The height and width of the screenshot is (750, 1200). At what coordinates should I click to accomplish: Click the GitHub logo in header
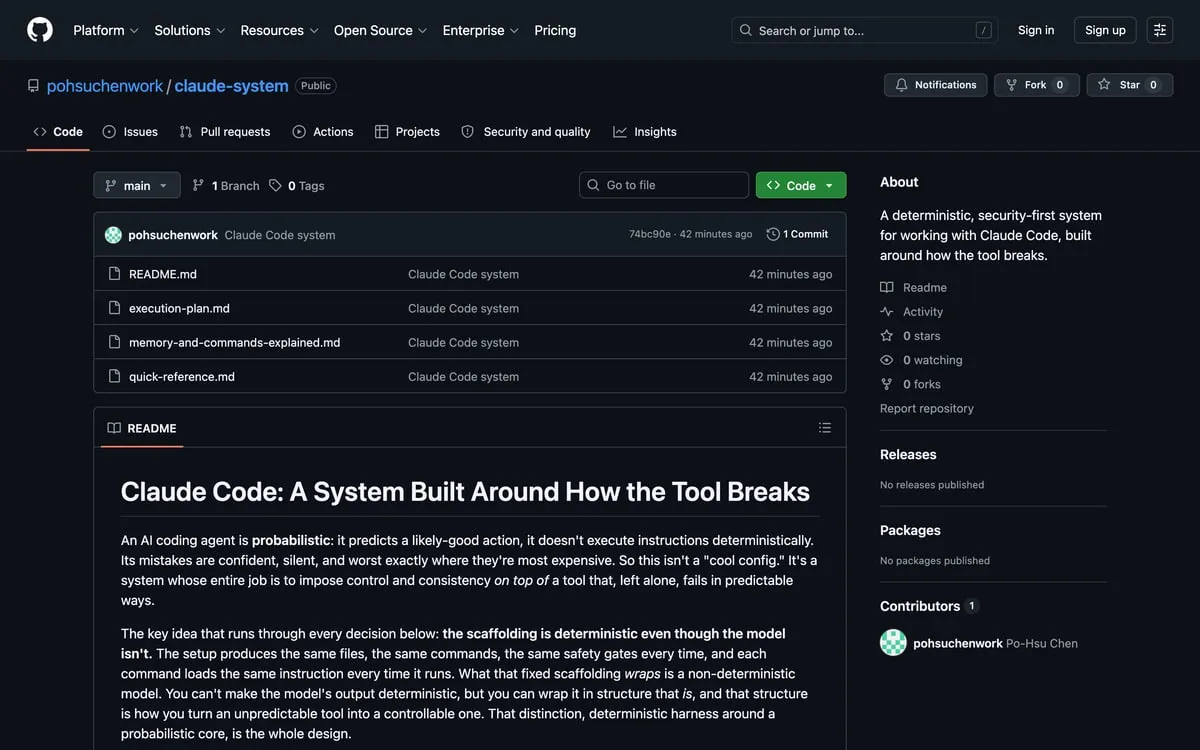click(40, 30)
